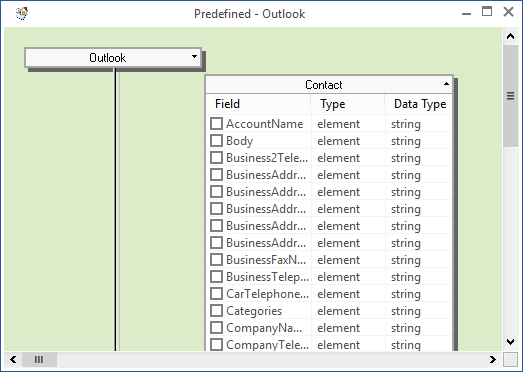Maximize the Predefined - Outlook window
The width and height of the screenshot is (523, 372).
487,12
